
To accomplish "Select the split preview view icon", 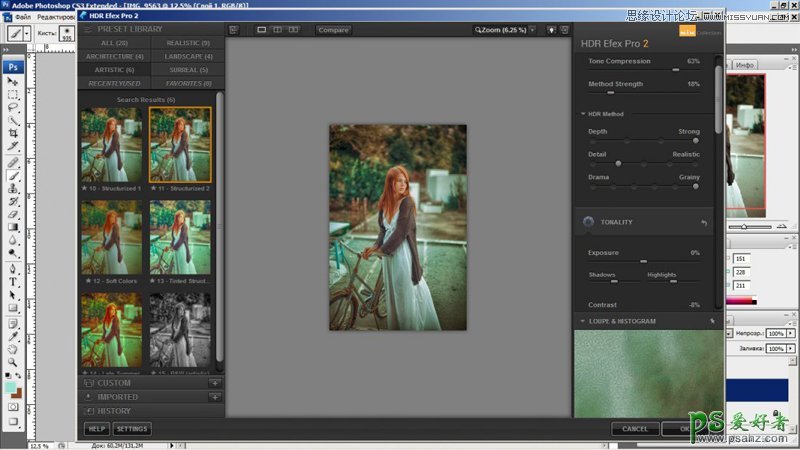I will point(277,30).
